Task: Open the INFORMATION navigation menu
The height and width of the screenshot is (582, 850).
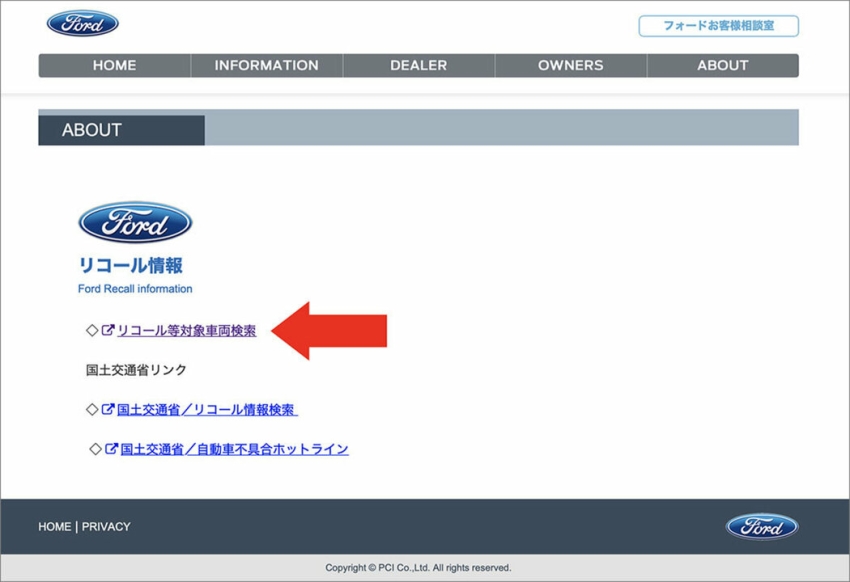Action: [266, 65]
